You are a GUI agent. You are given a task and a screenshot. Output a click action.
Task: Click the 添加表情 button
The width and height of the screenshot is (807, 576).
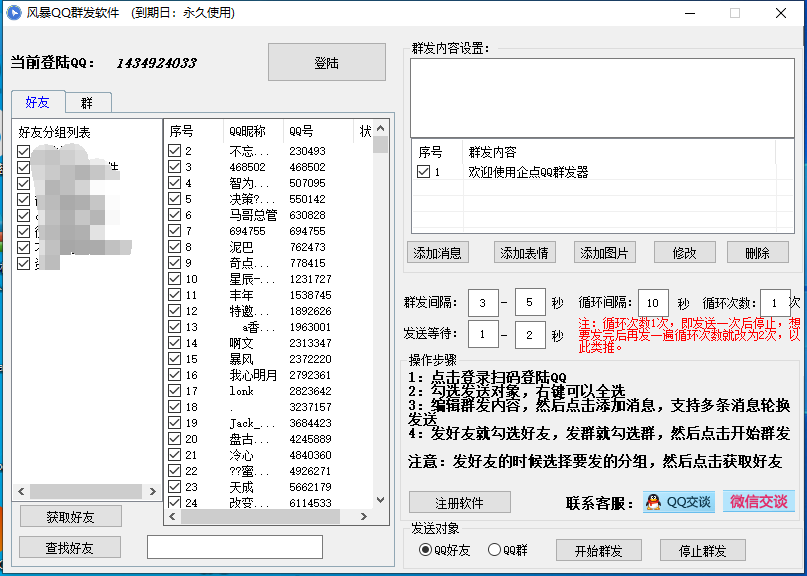click(x=524, y=253)
